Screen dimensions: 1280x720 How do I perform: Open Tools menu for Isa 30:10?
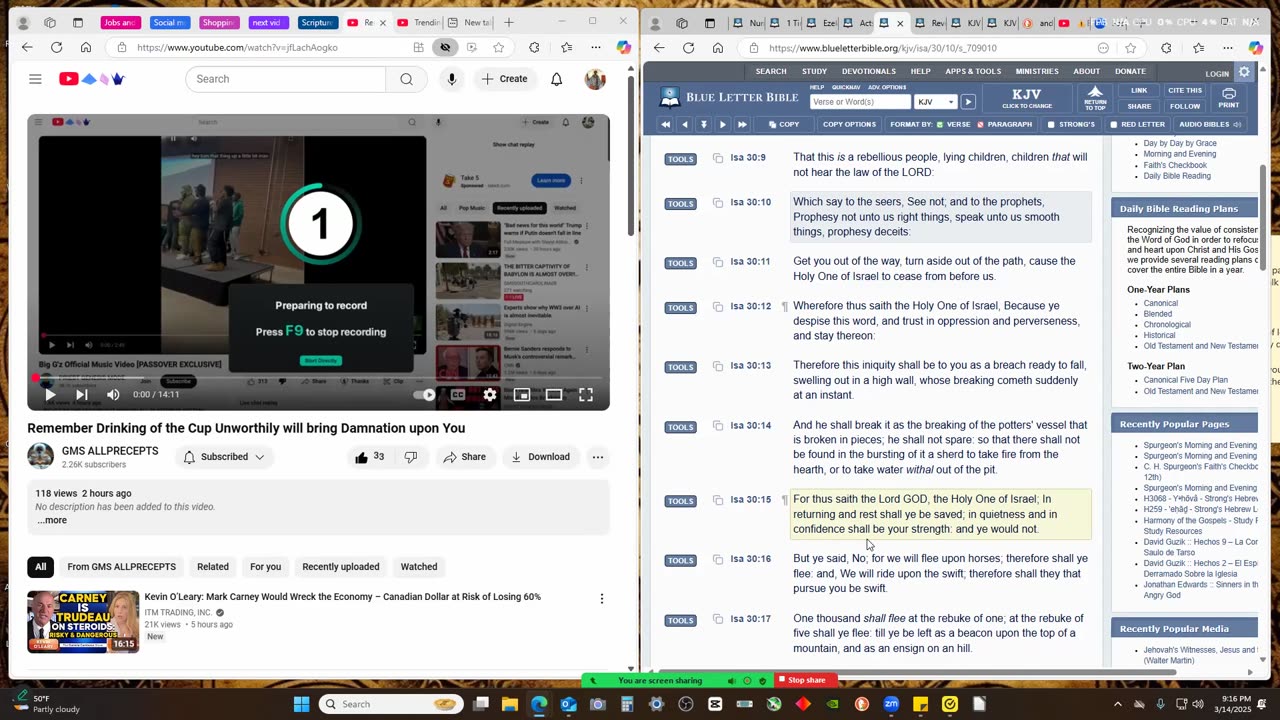click(x=680, y=204)
